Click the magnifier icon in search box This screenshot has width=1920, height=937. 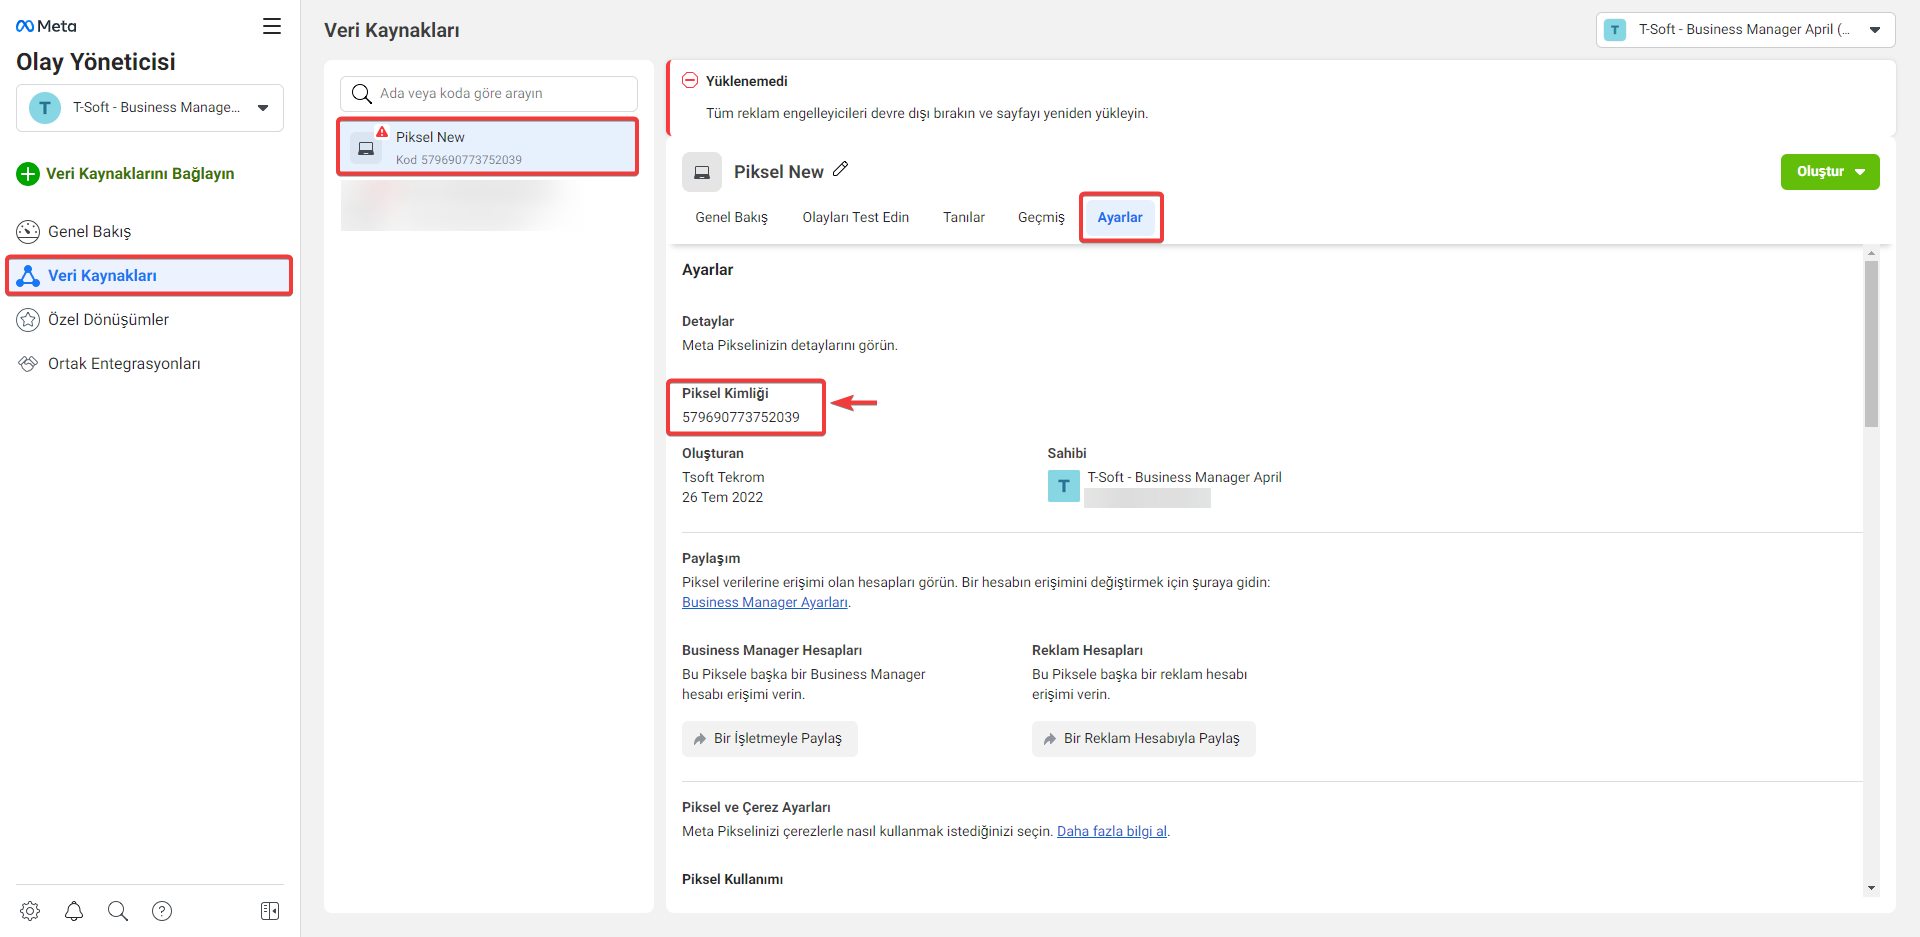tap(362, 94)
